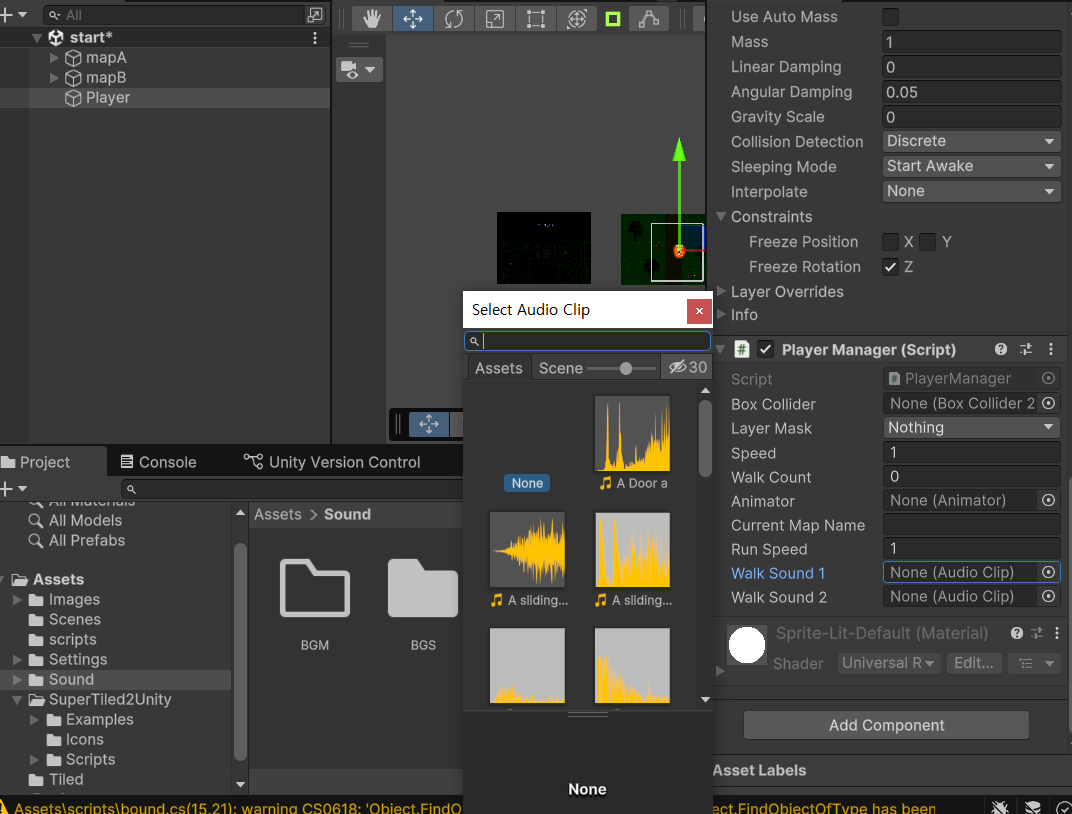Select None in the audio clip list
The height and width of the screenshot is (814, 1072).
click(527, 483)
